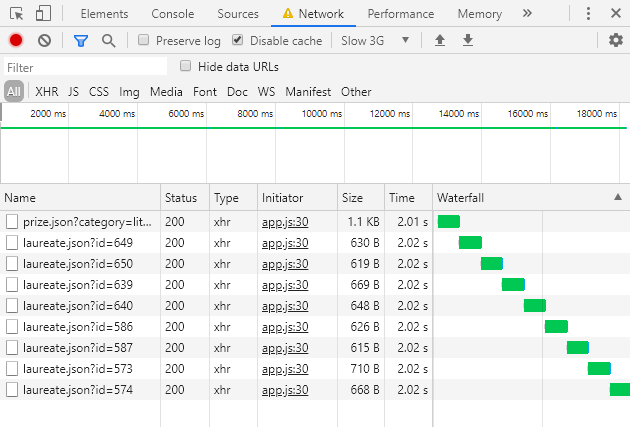Uncheck the Disable cache checkbox
Viewport: 630px width, 427px height.
pyautogui.click(x=238, y=41)
